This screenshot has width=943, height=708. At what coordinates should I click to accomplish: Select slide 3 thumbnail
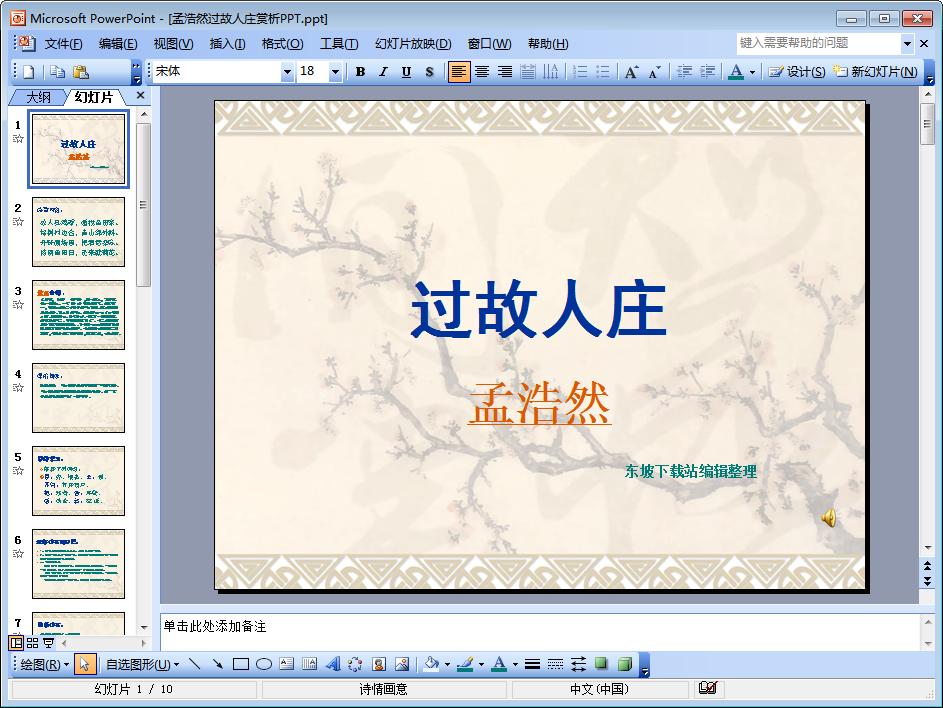pyautogui.click(x=78, y=315)
